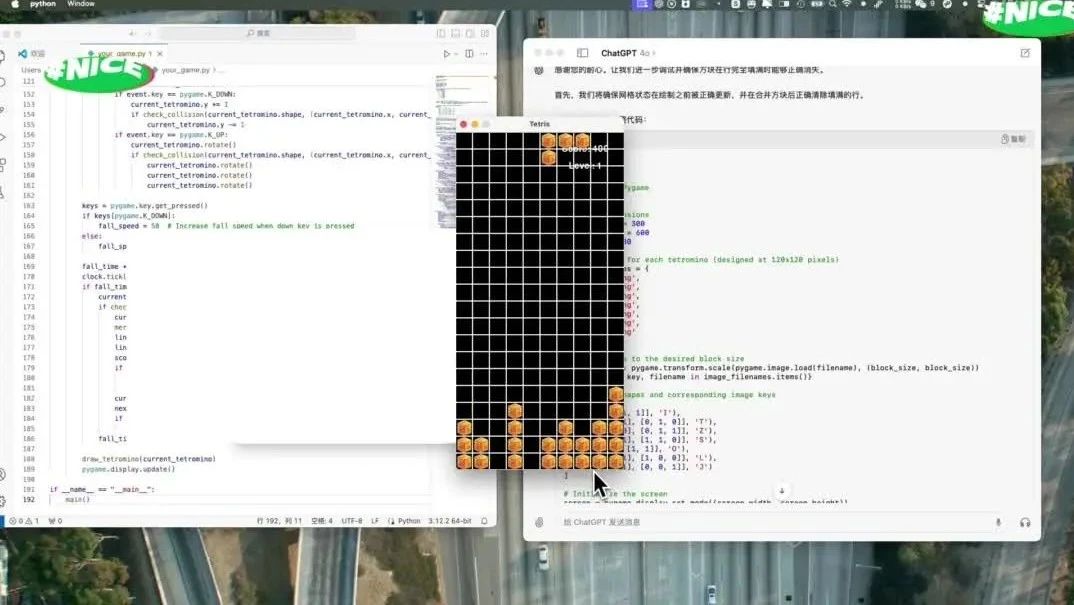Toggle the ChatGPT sidebar

pos(582,53)
